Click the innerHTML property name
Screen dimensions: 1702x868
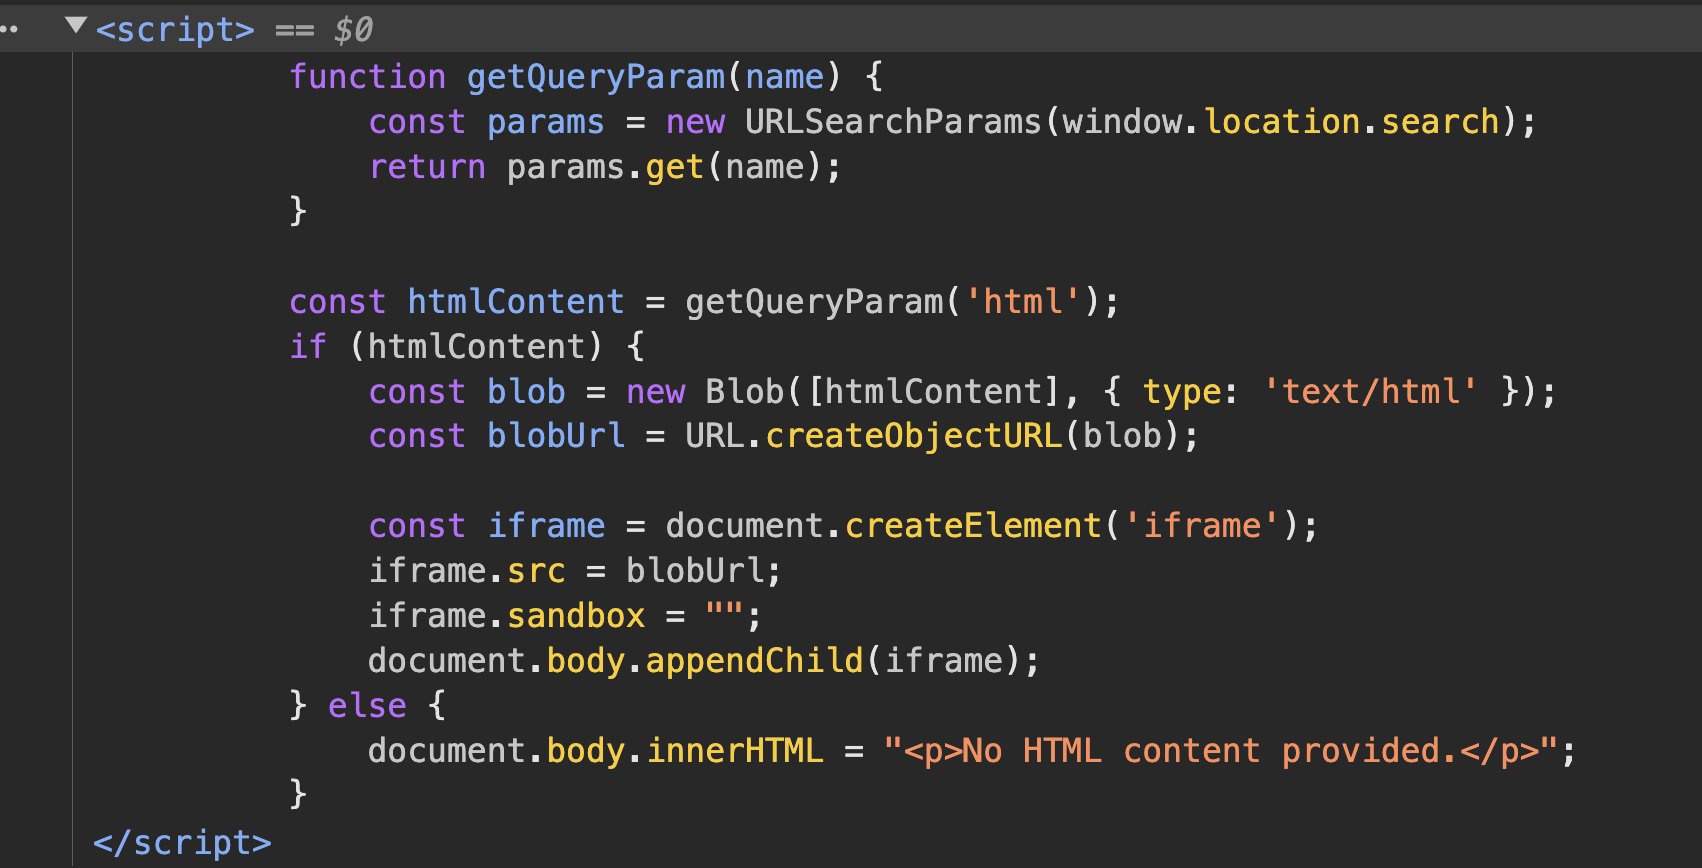pyautogui.click(x=735, y=751)
